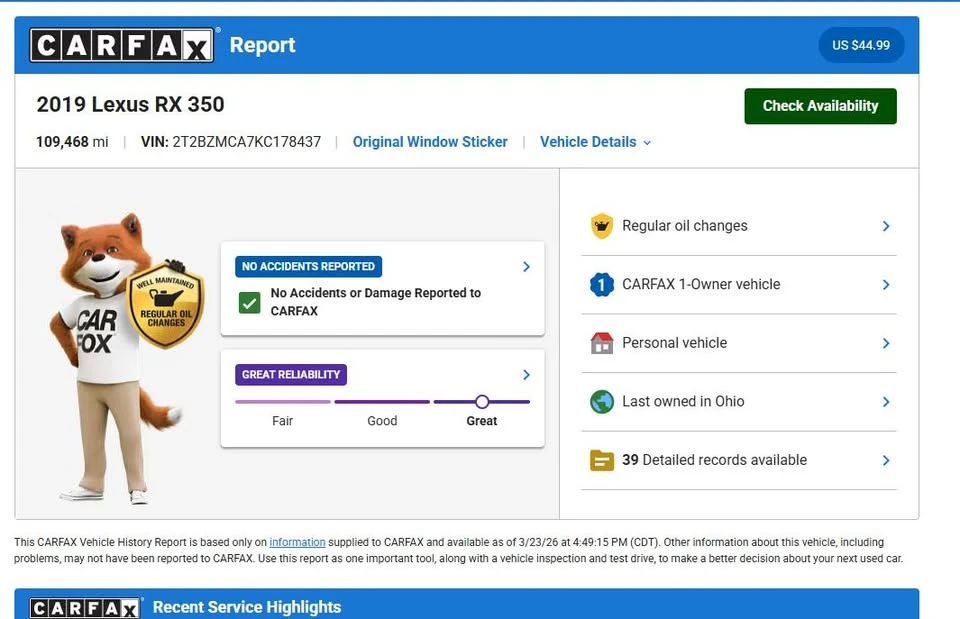Click the Good reliability label

pyautogui.click(x=382, y=421)
